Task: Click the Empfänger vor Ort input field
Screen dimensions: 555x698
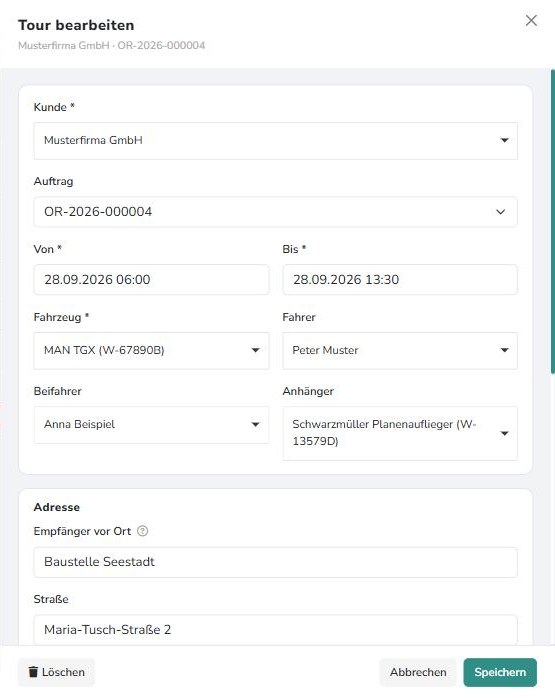Action: 275,562
